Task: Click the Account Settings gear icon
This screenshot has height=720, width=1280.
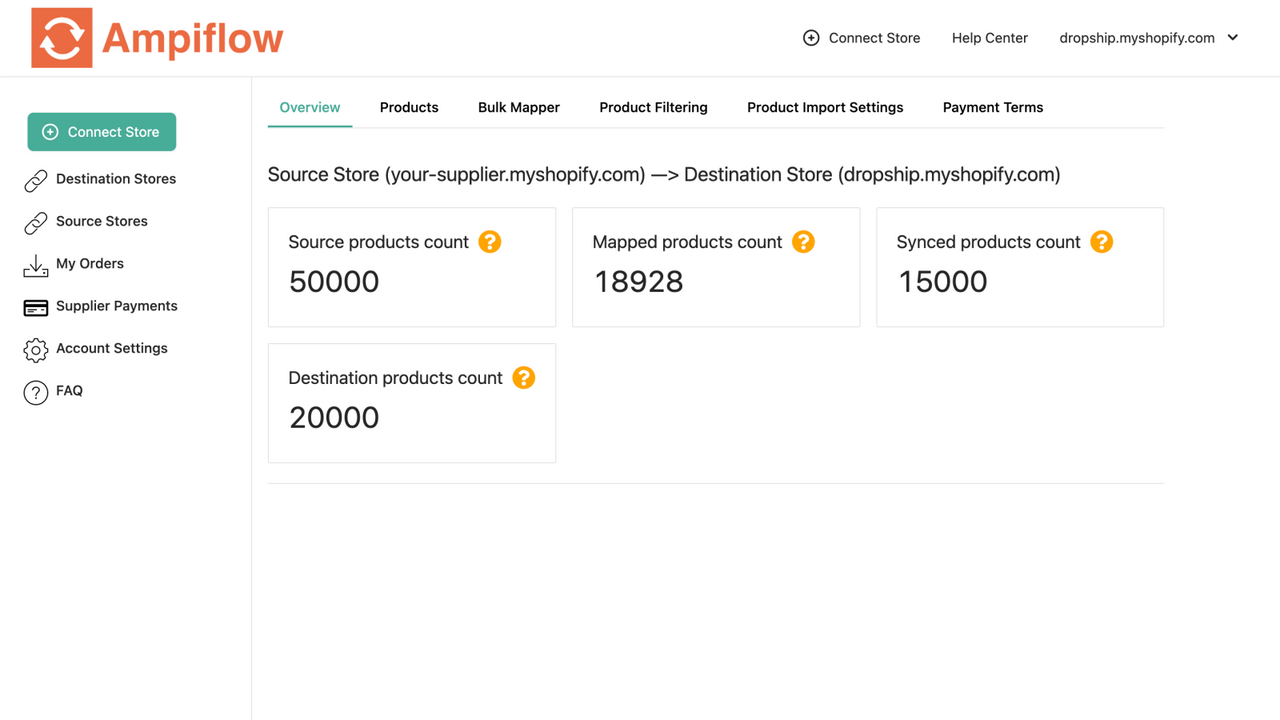Action: pyautogui.click(x=36, y=350)
